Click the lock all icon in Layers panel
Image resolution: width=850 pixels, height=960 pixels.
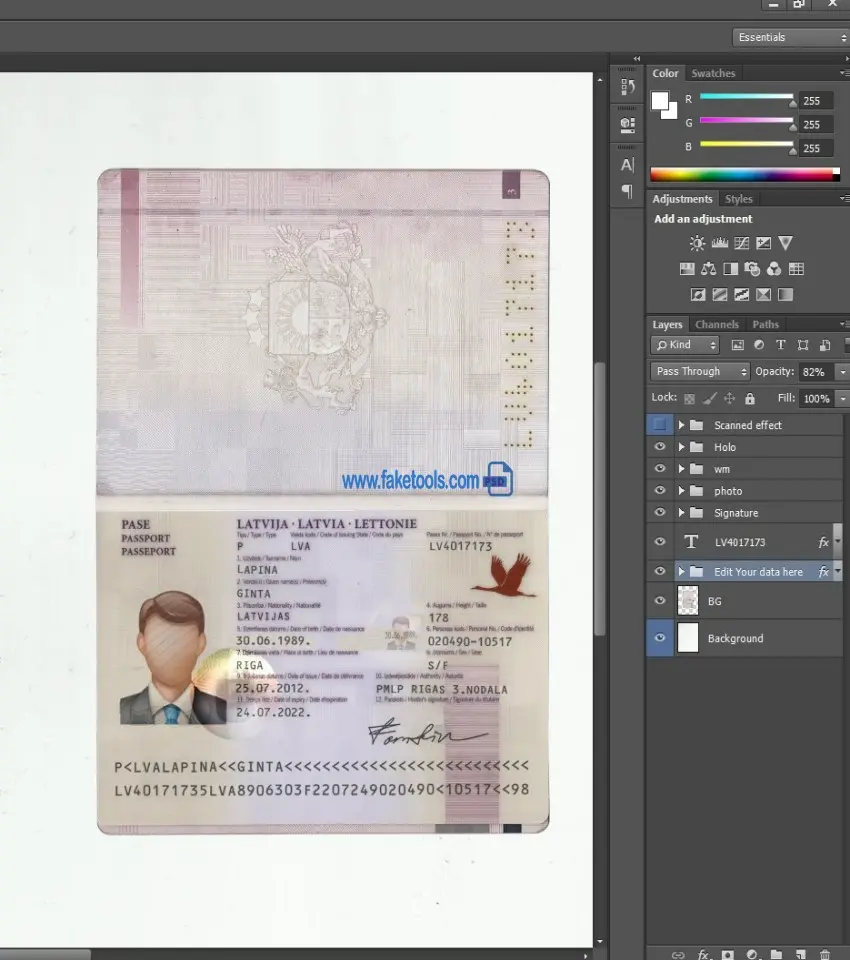(750, 398)
